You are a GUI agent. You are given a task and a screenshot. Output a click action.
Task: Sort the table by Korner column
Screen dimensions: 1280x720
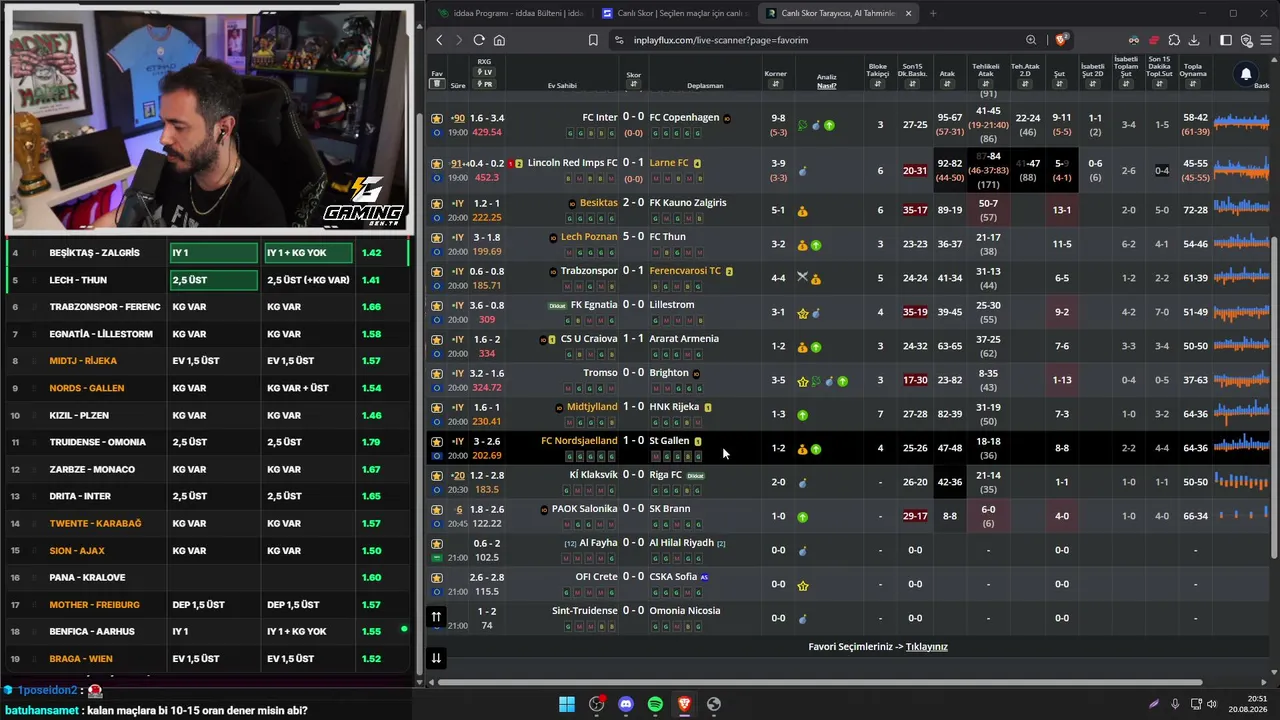point(776,85)
